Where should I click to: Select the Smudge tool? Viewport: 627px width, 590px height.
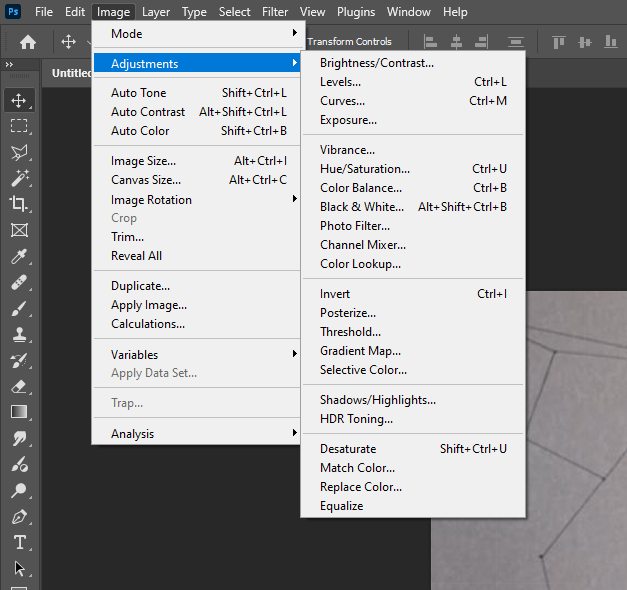click(19, 438)
